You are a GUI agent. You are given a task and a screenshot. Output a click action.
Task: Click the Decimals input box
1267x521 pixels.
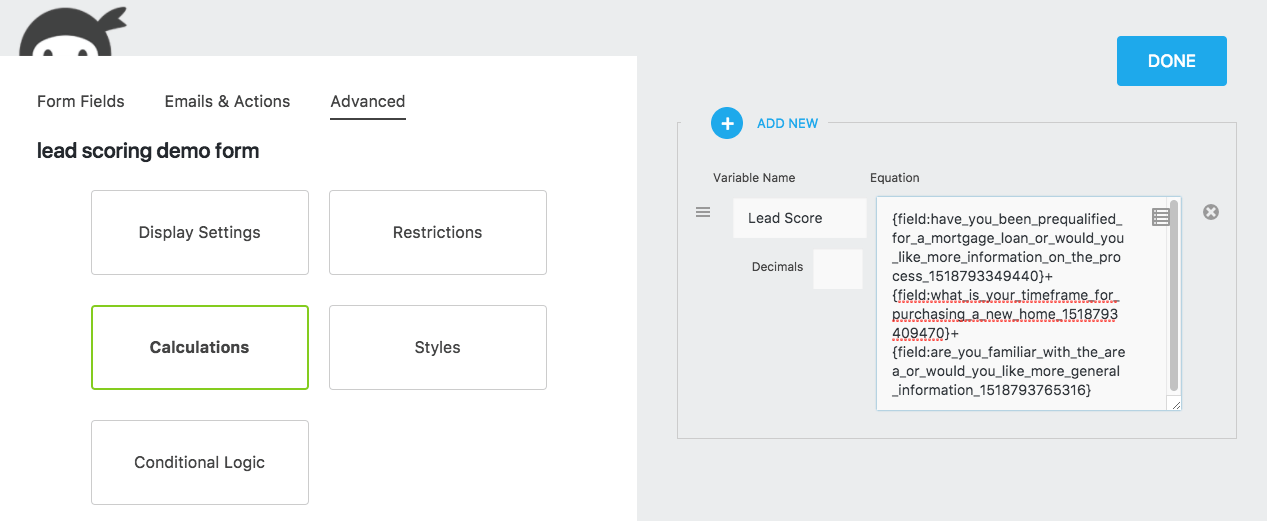point(837,269)
